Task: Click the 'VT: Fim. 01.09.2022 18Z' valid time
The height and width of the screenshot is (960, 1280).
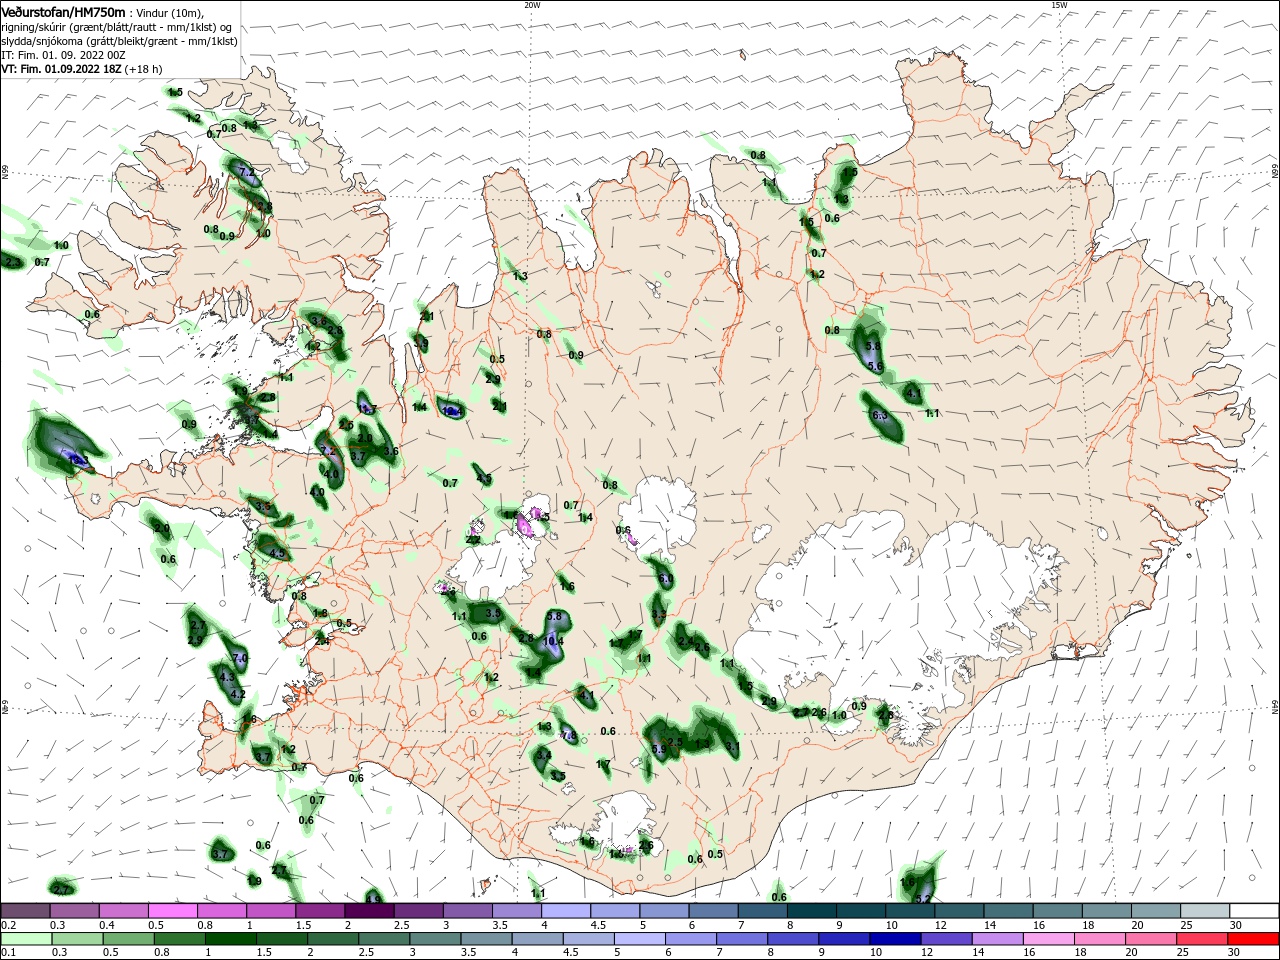Action: 61,69
